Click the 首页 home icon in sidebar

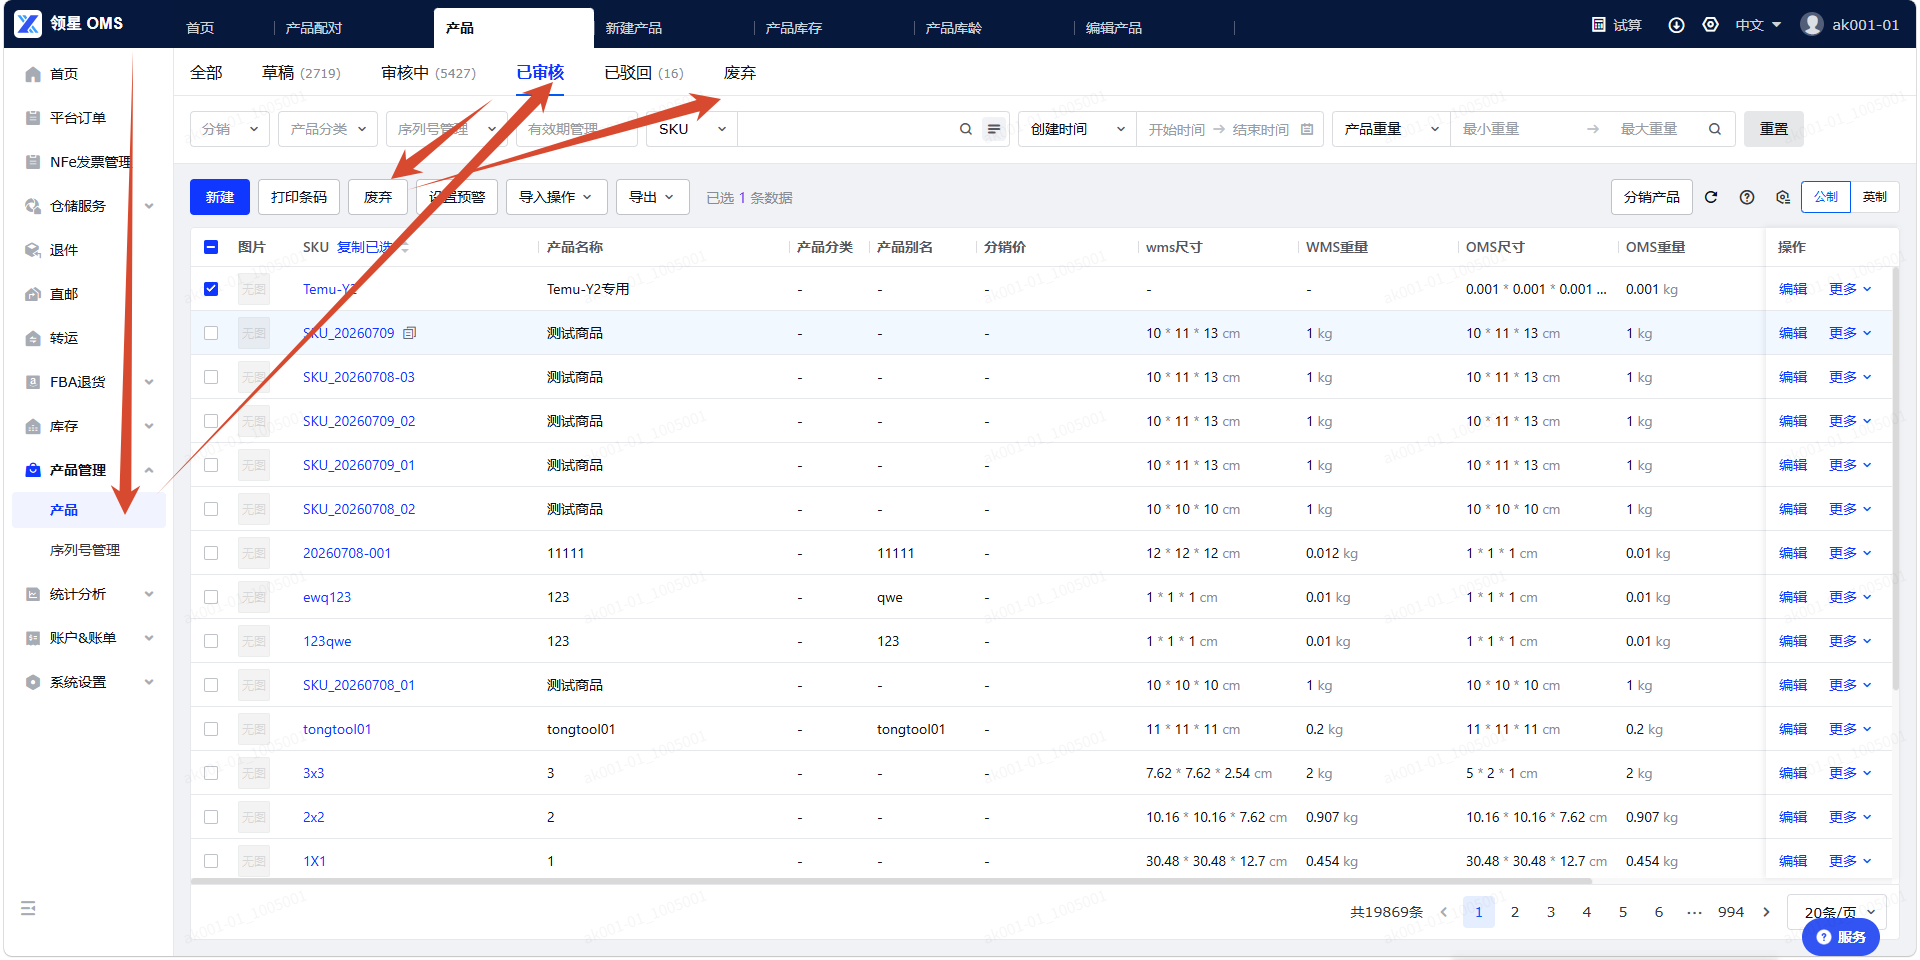33,74
